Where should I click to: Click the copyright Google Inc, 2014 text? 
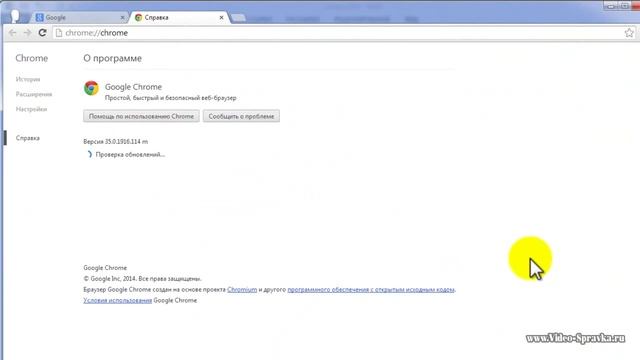[x=142, y=279]
